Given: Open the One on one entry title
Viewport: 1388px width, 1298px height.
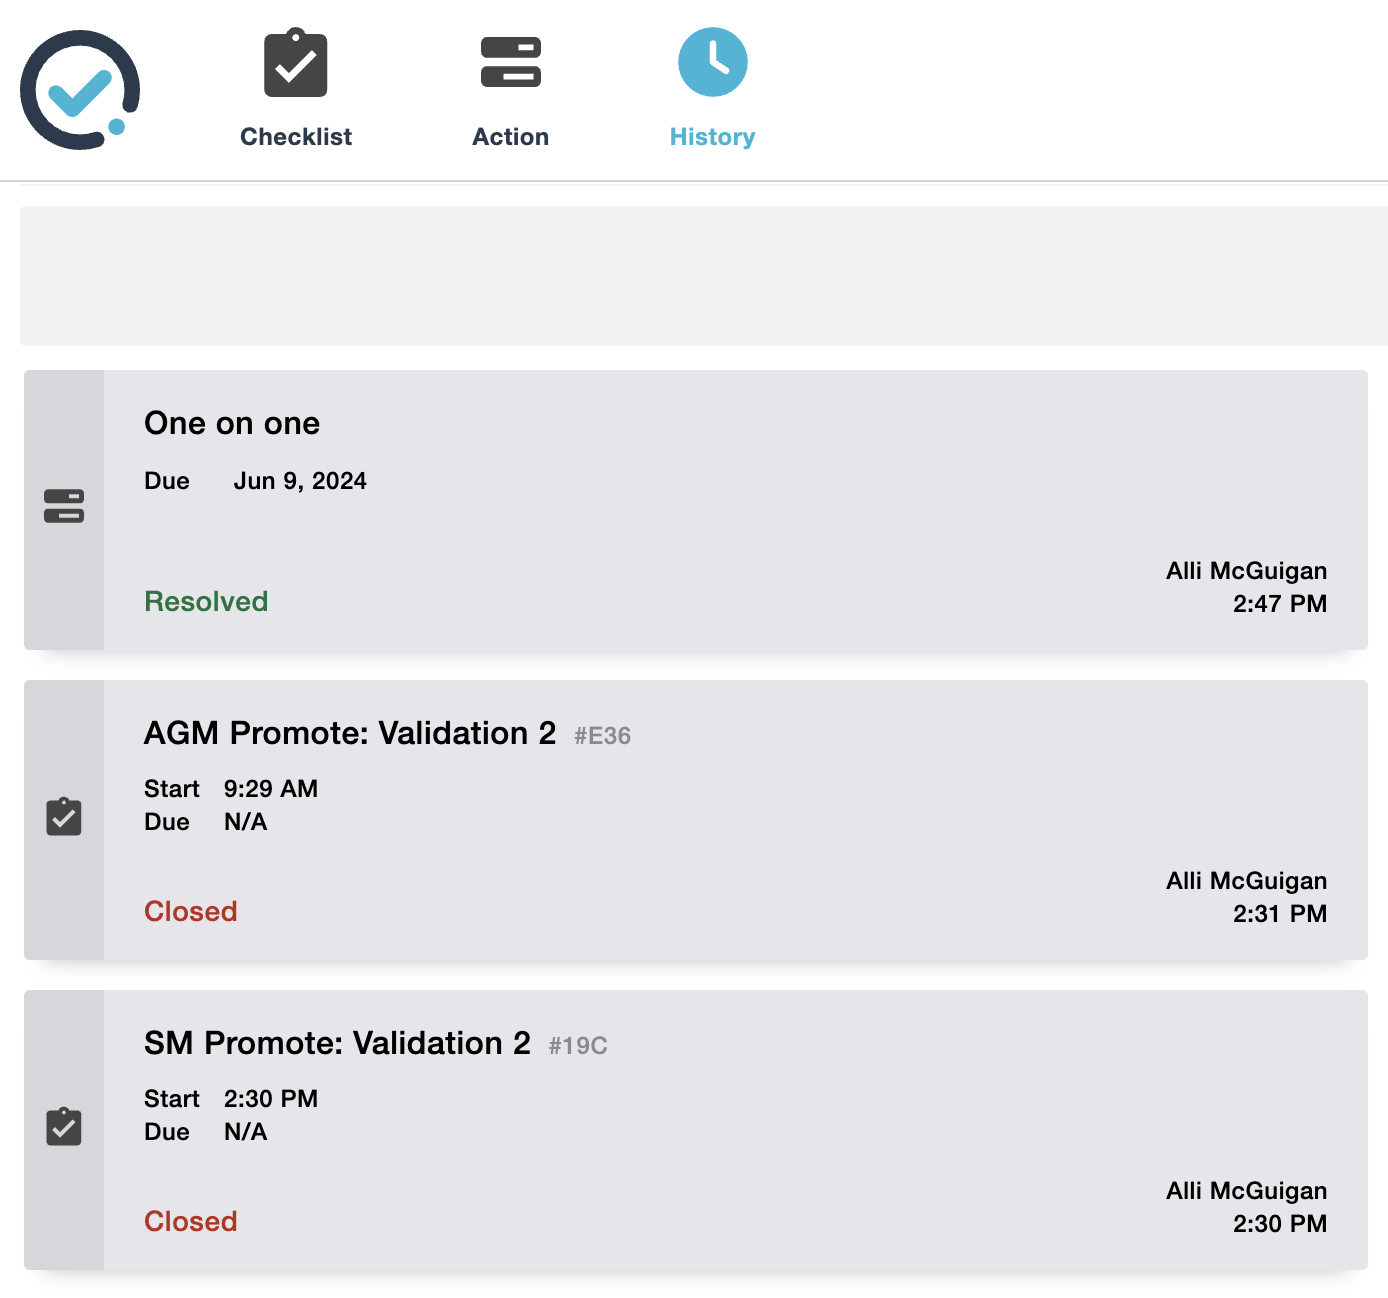Looking at the screenshot, I should point(232,423).
